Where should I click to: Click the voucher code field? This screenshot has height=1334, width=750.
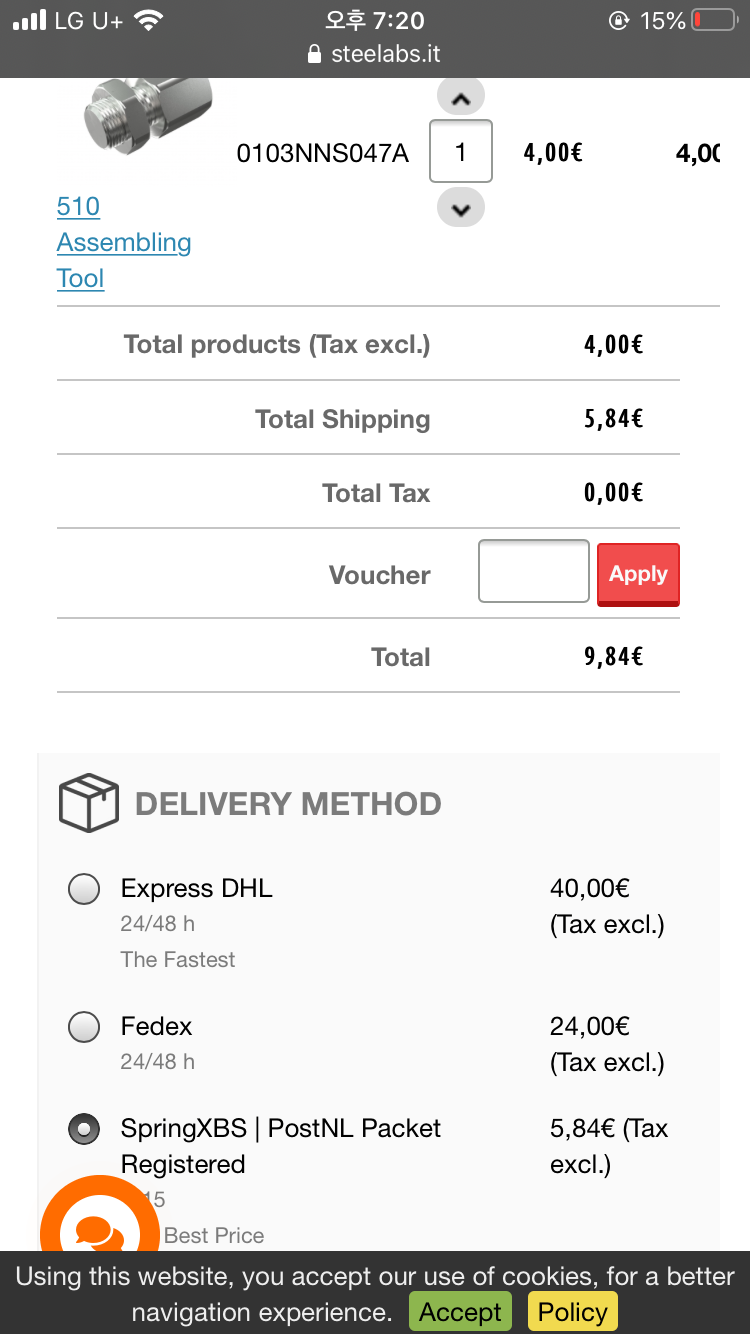pyautogui.click(x=533, y=572)
